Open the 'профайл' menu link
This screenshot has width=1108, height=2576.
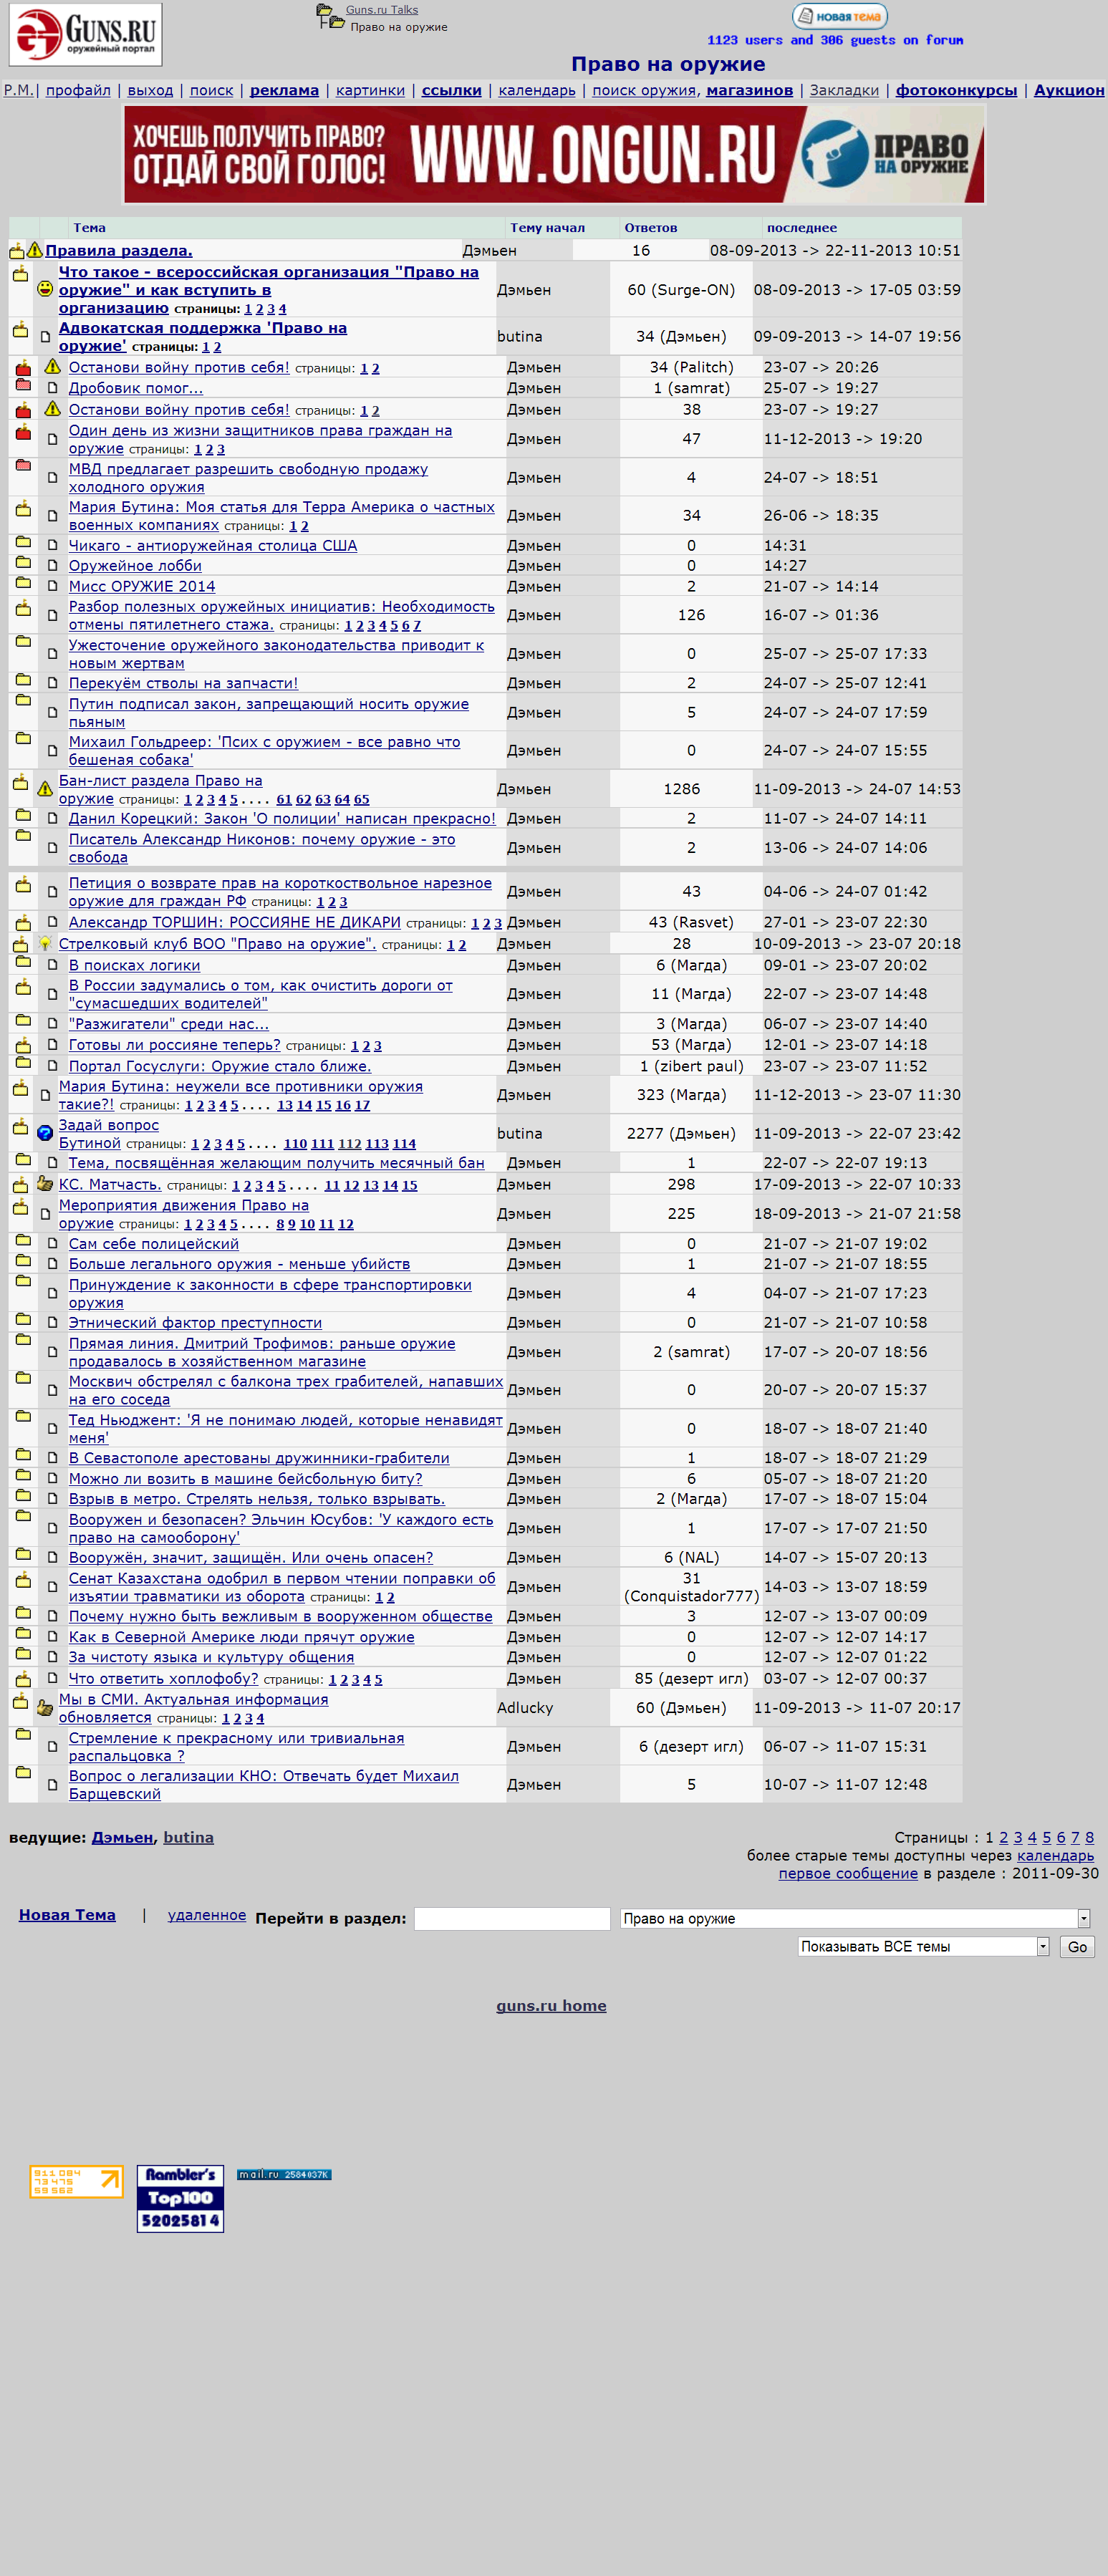(x=78, y=90)
